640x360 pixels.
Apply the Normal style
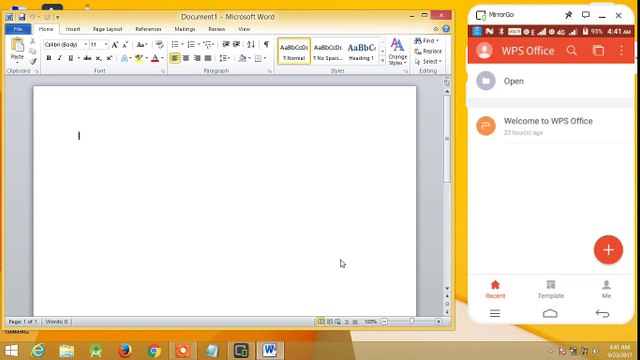point(294,51)
